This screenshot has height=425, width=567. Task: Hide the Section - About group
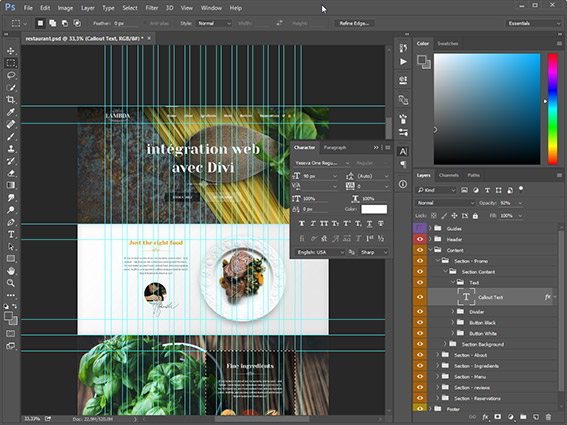420,355
